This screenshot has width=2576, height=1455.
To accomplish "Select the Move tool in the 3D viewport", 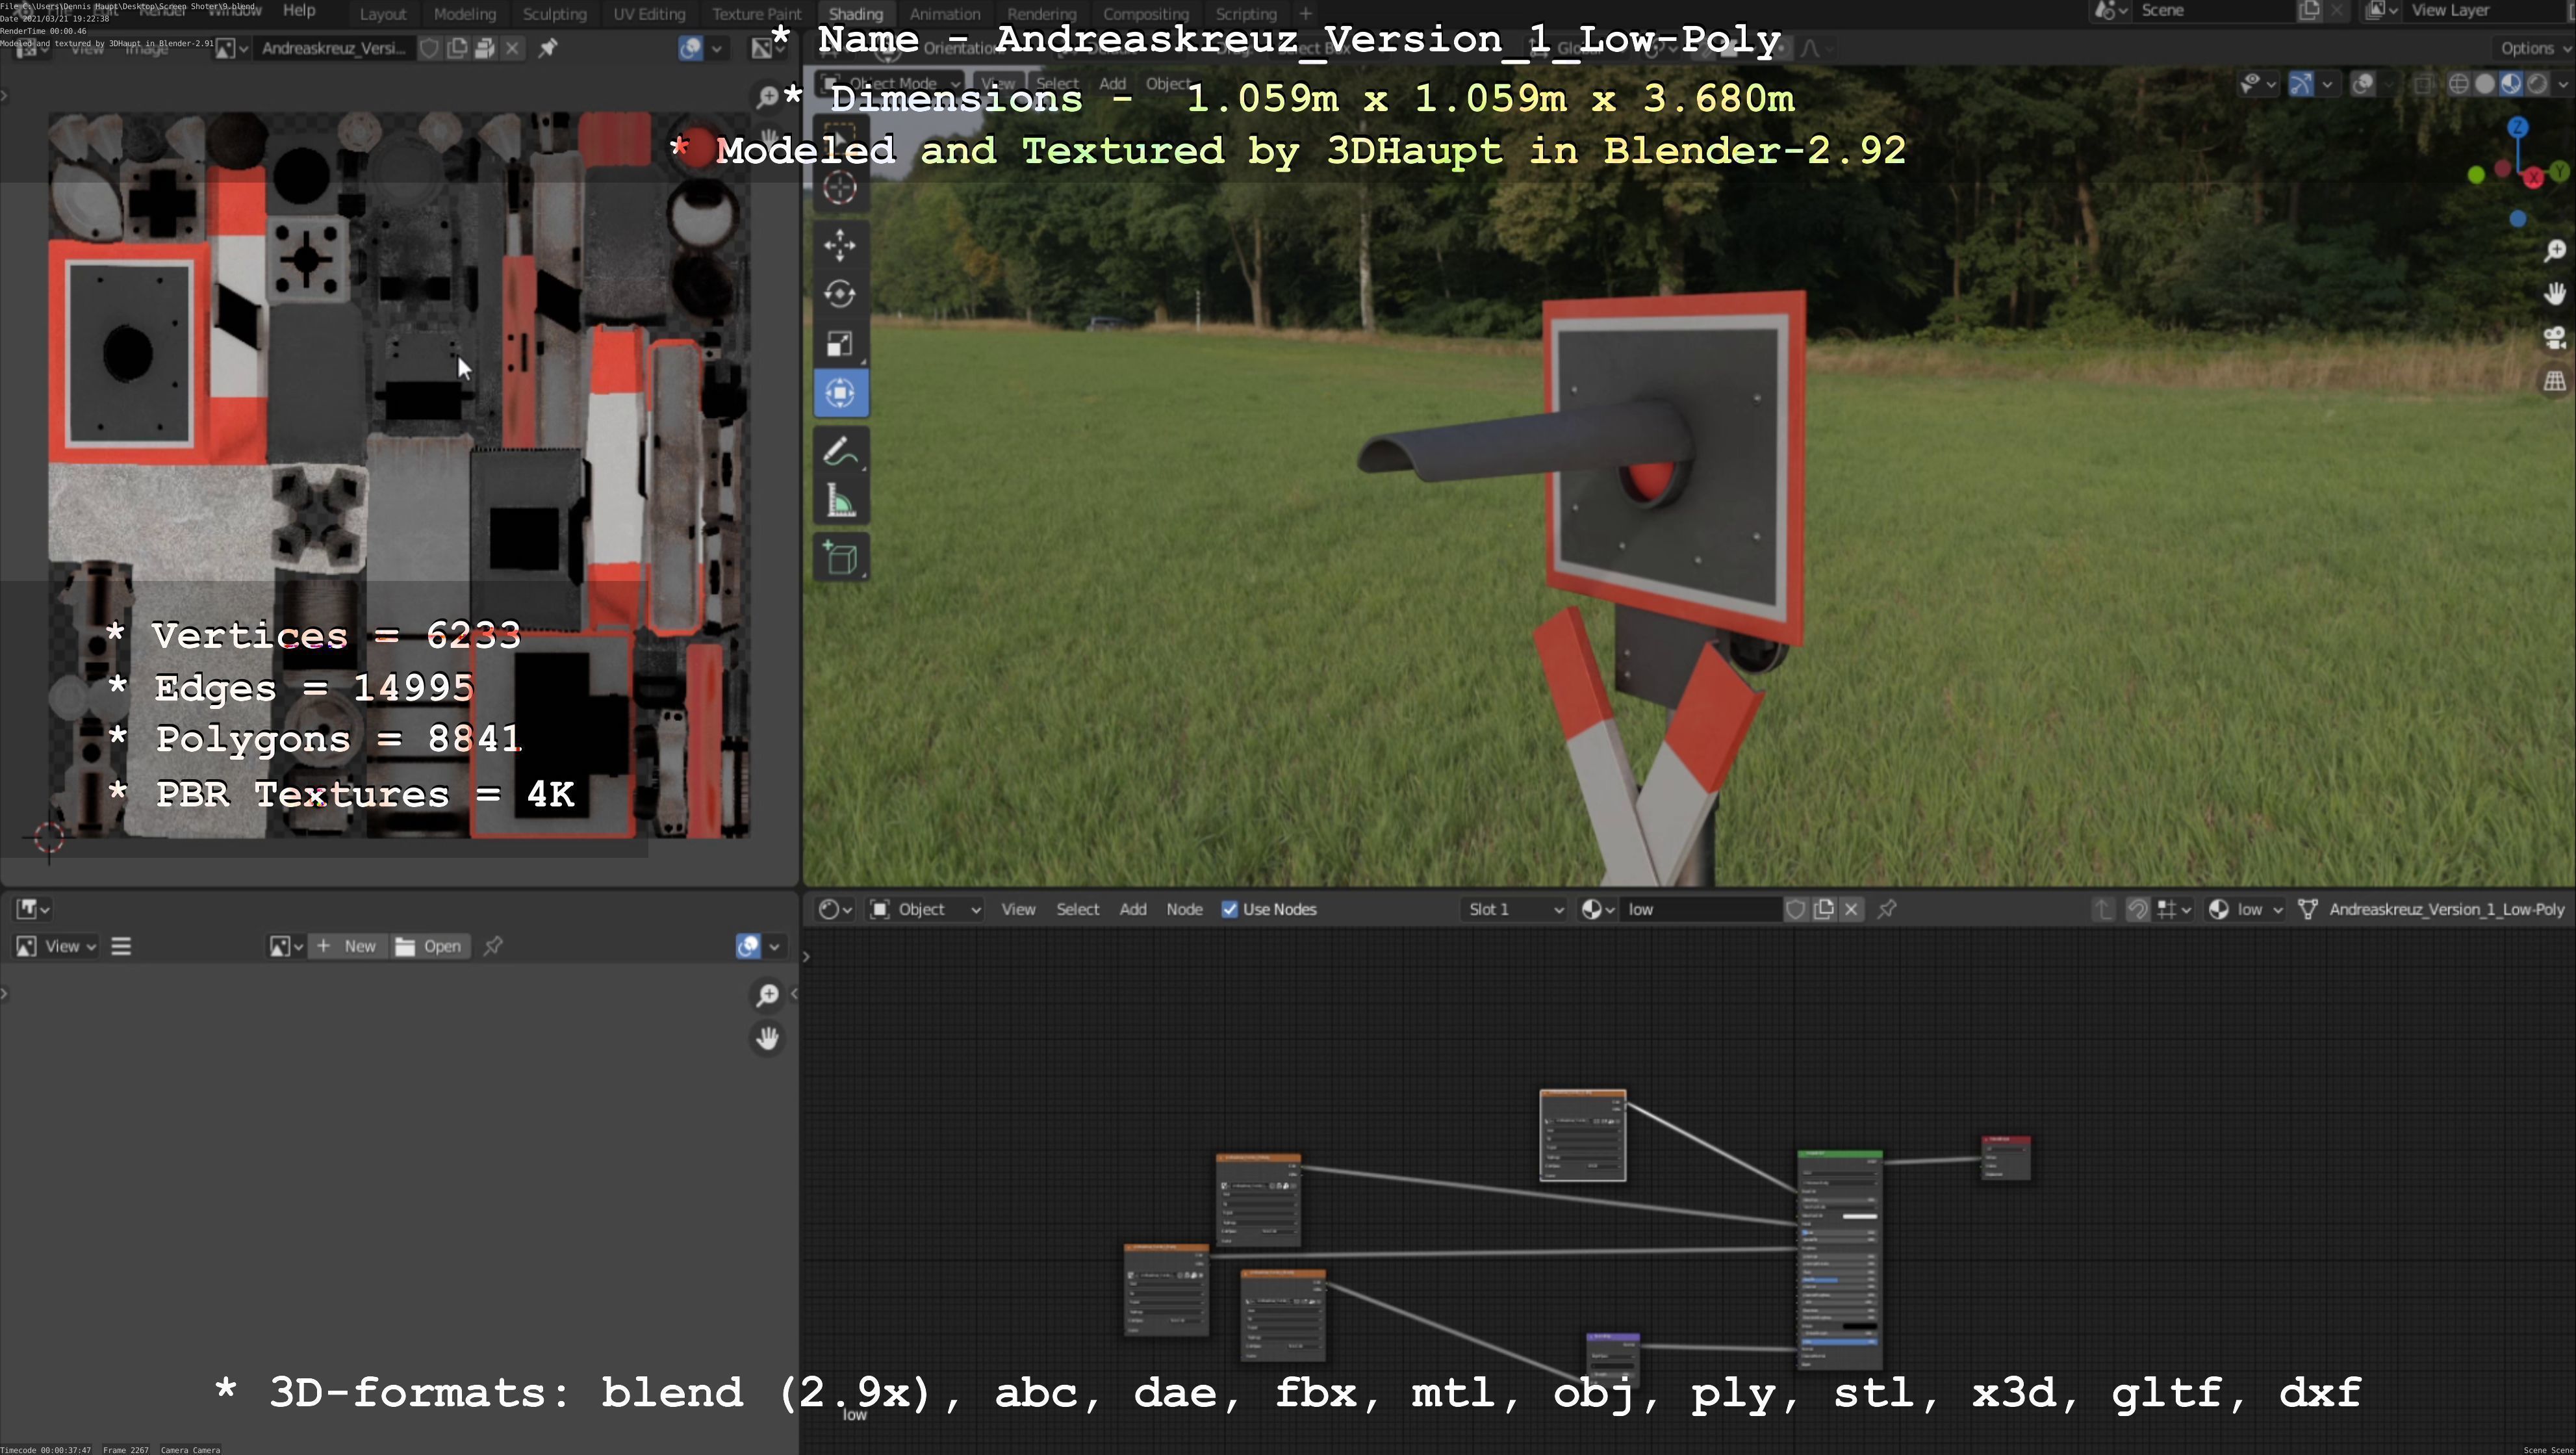I will point(840,244).
